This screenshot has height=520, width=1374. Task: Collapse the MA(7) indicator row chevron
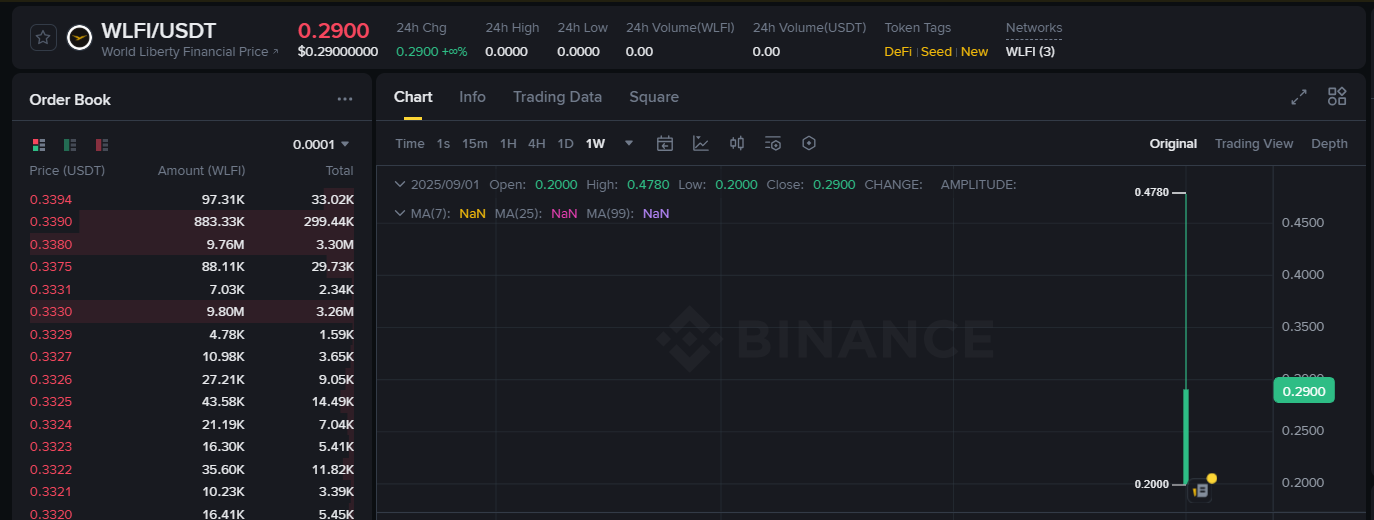[400, 213]
